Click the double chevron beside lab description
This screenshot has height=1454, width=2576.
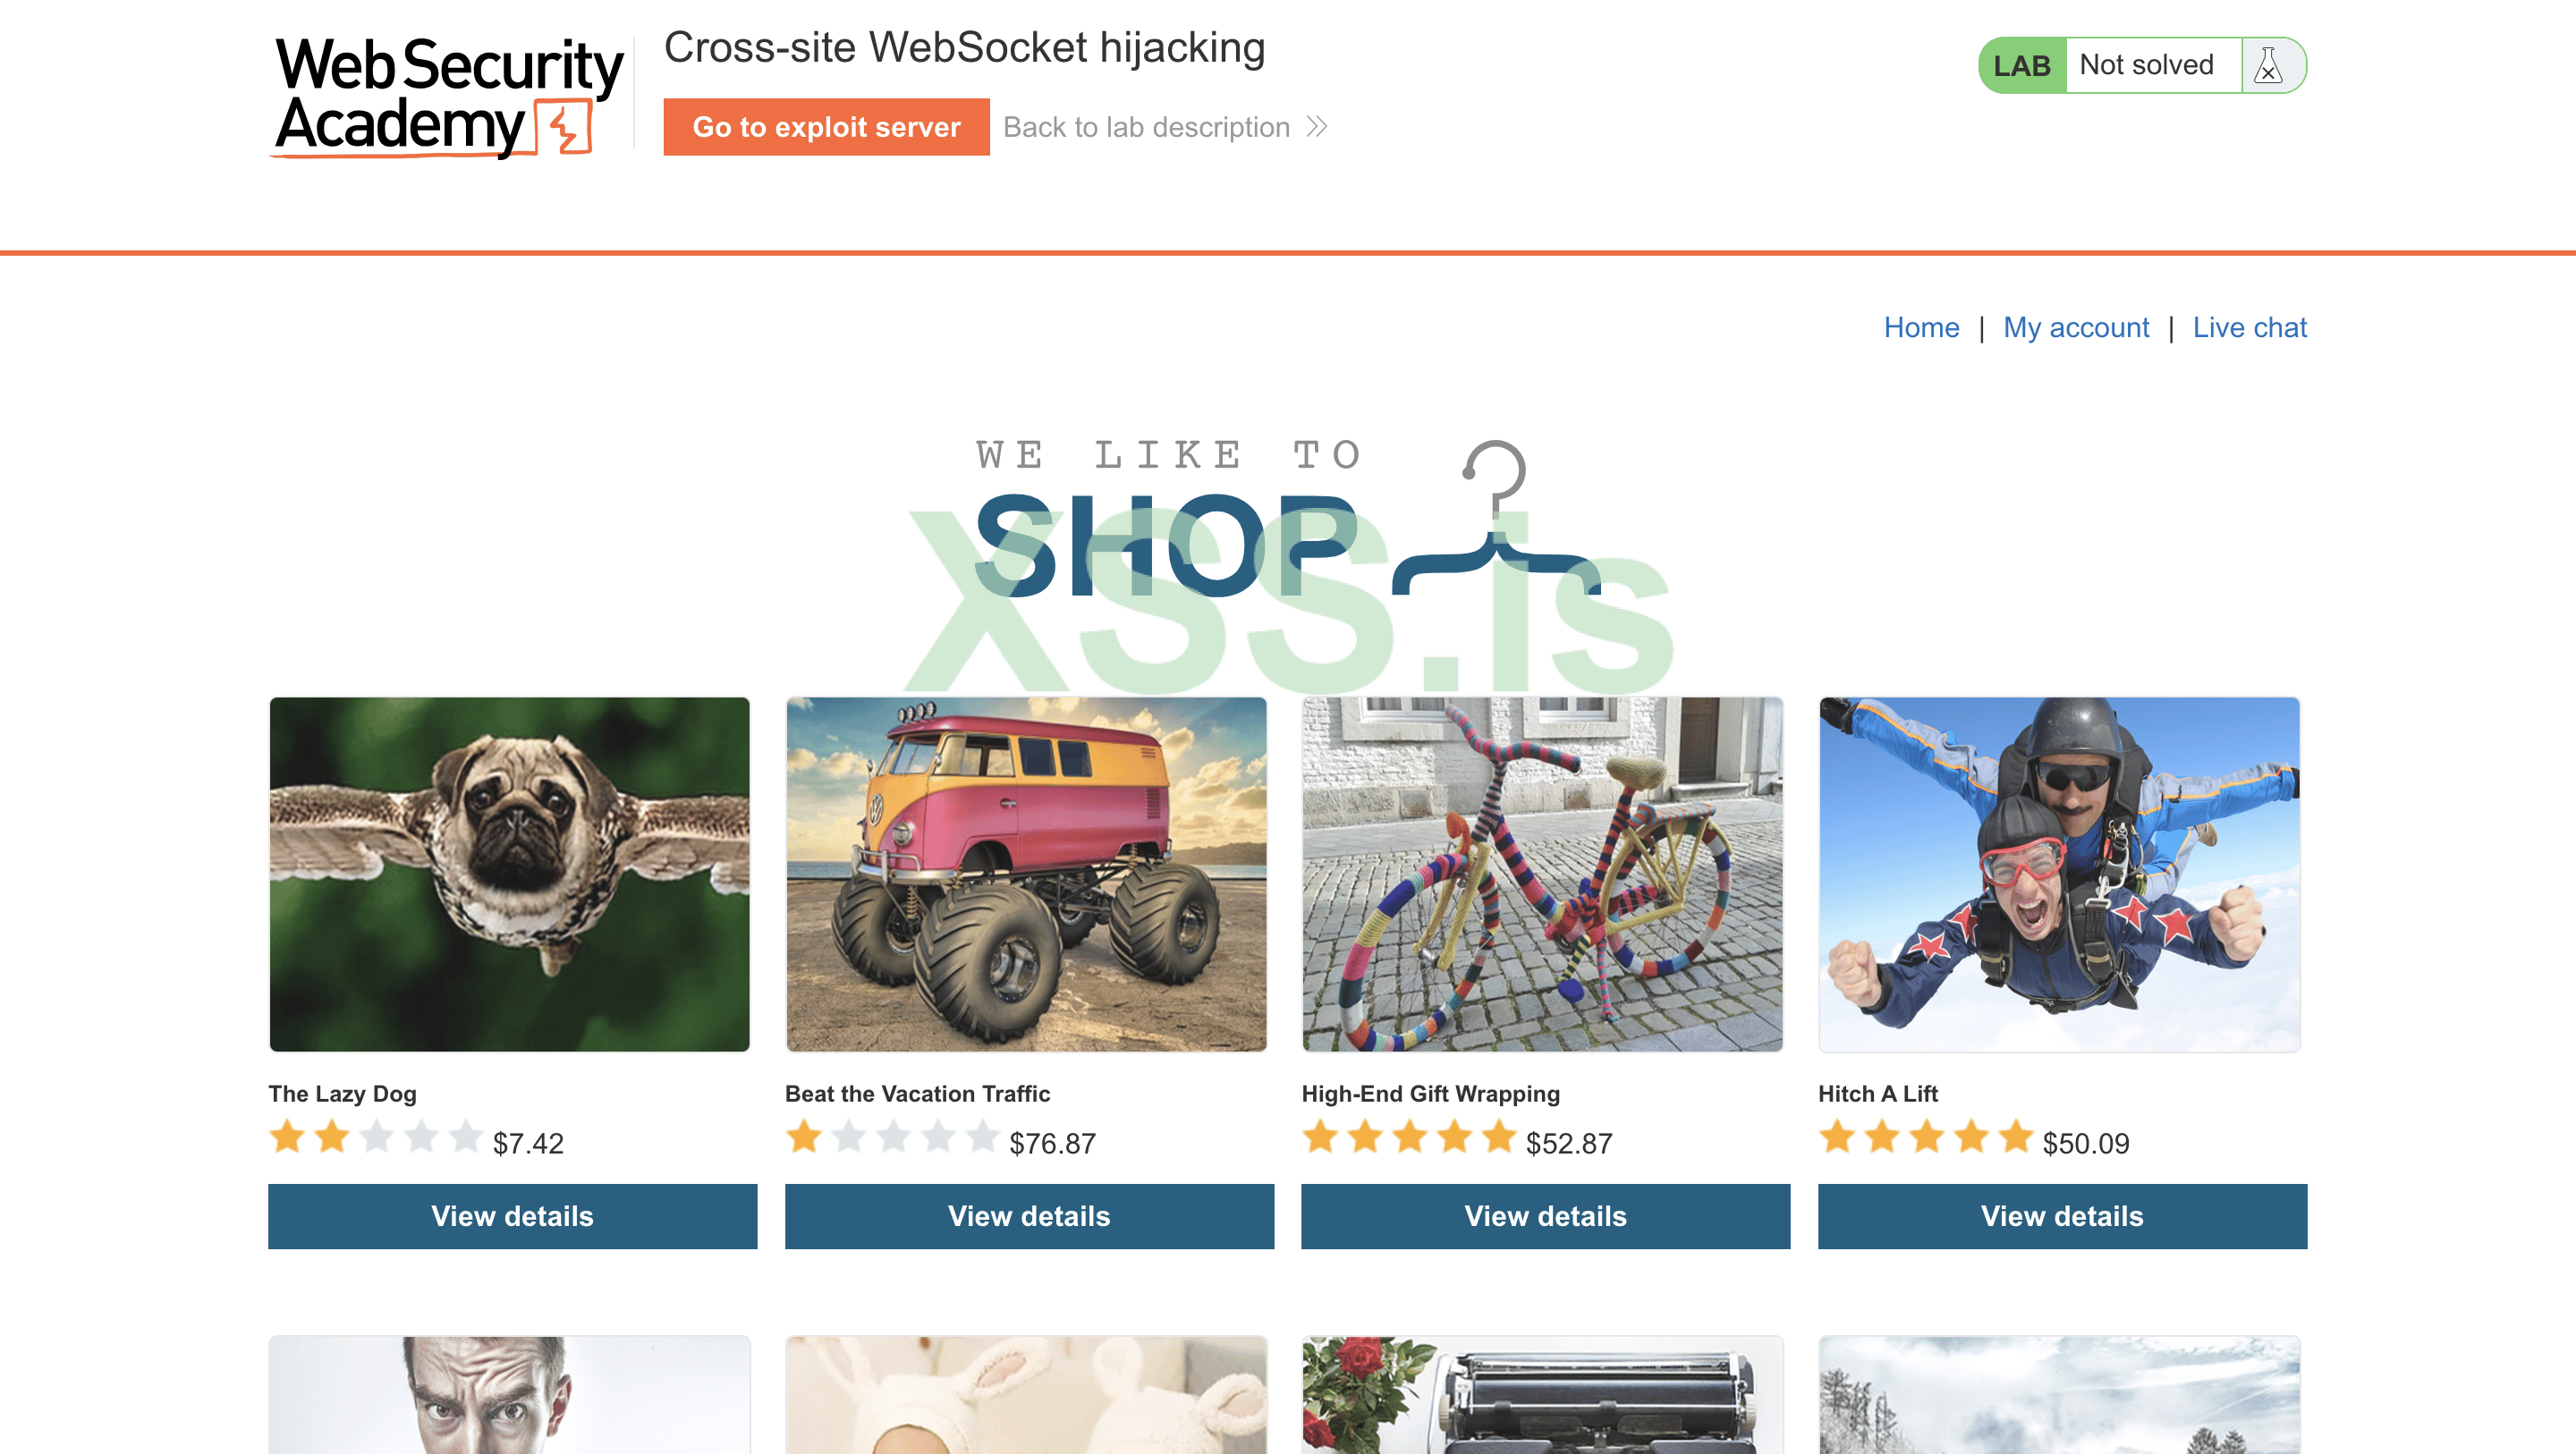tap(1317, 127)
